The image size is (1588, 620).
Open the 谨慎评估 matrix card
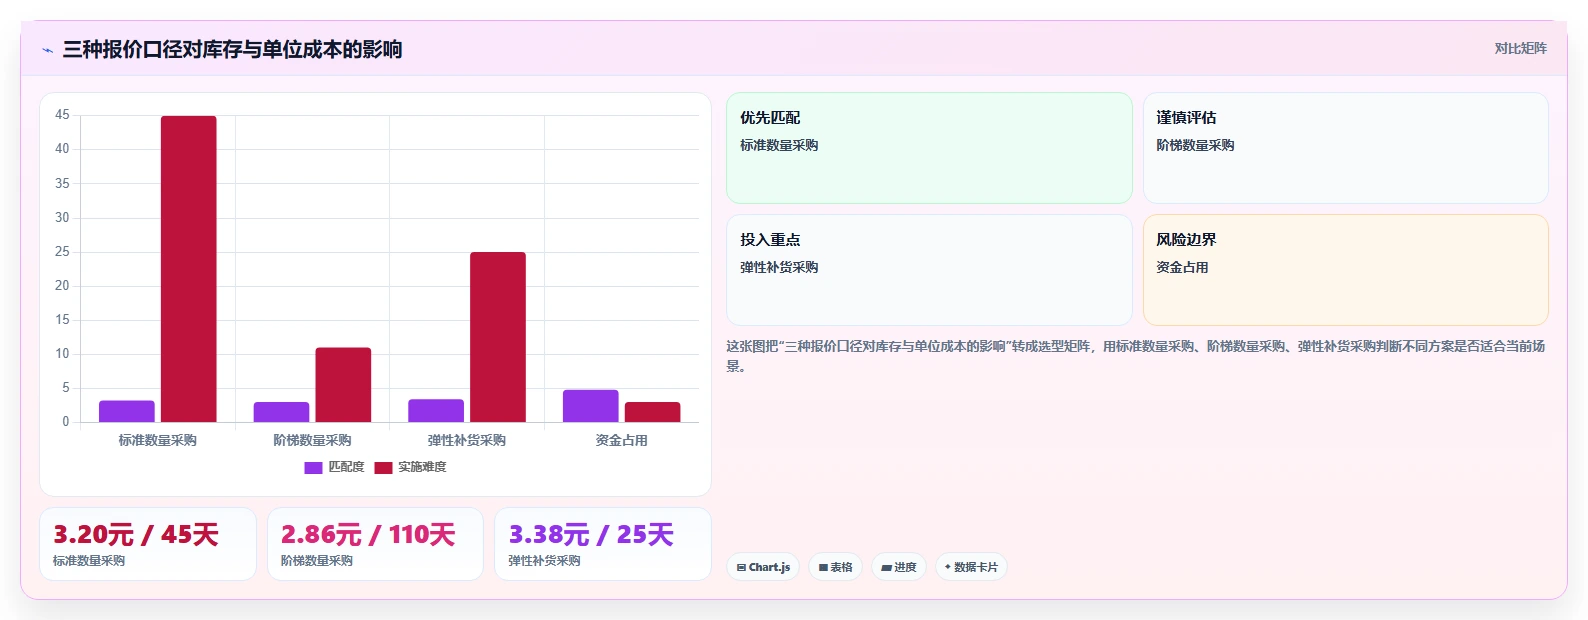[1345, 148]
